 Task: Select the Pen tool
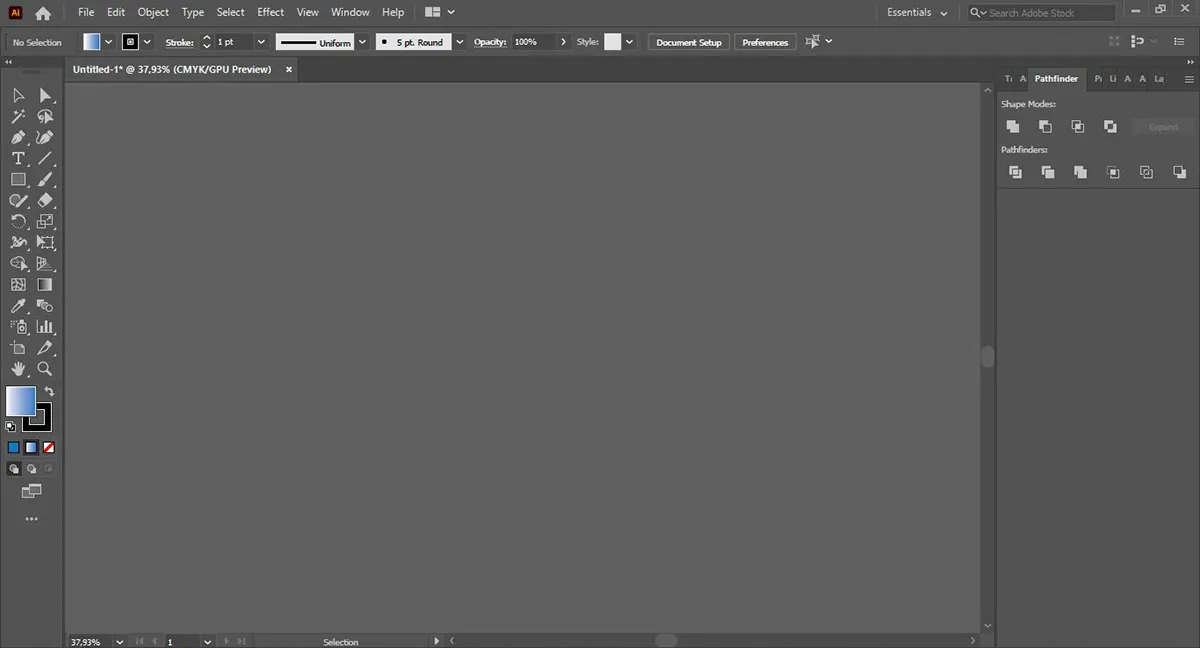pyautogui.click(x=18, y=137)
